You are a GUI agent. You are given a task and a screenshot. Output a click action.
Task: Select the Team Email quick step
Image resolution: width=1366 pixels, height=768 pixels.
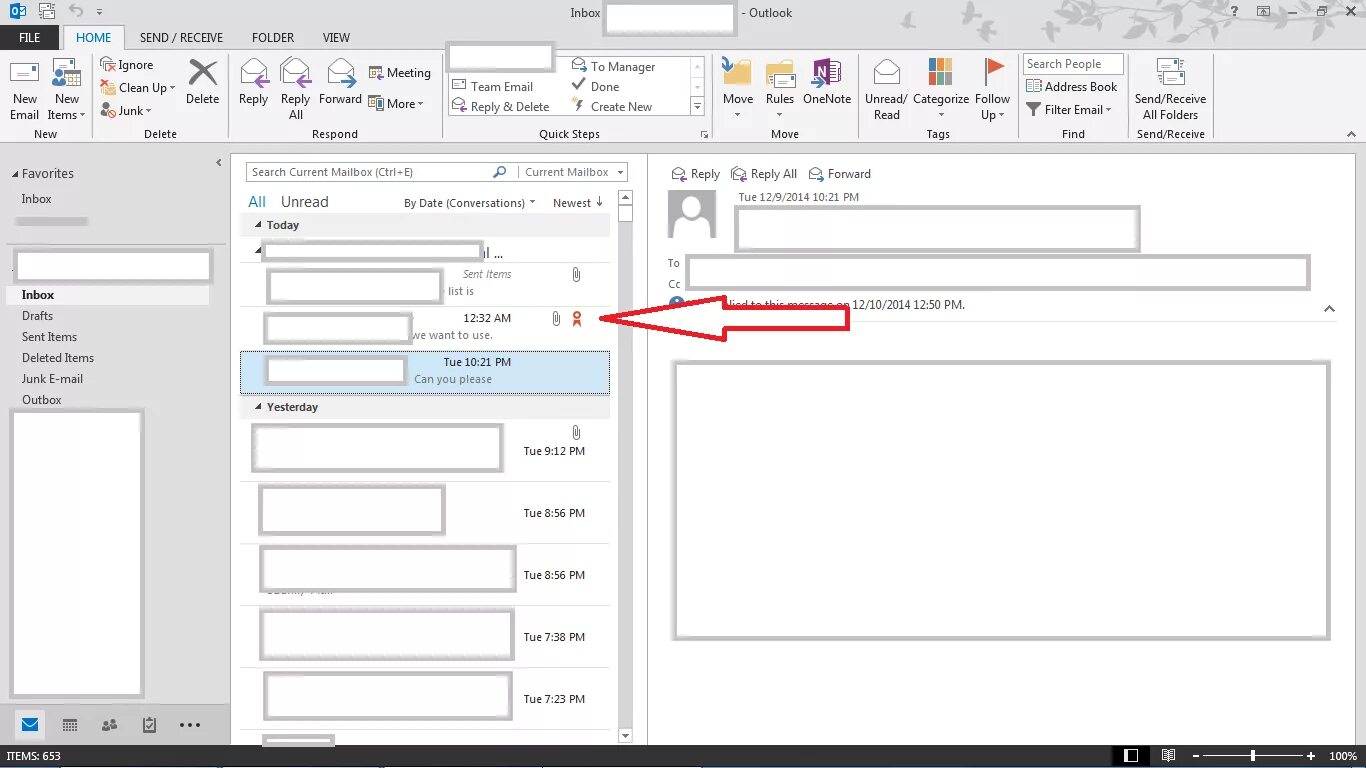click(493, 87)
